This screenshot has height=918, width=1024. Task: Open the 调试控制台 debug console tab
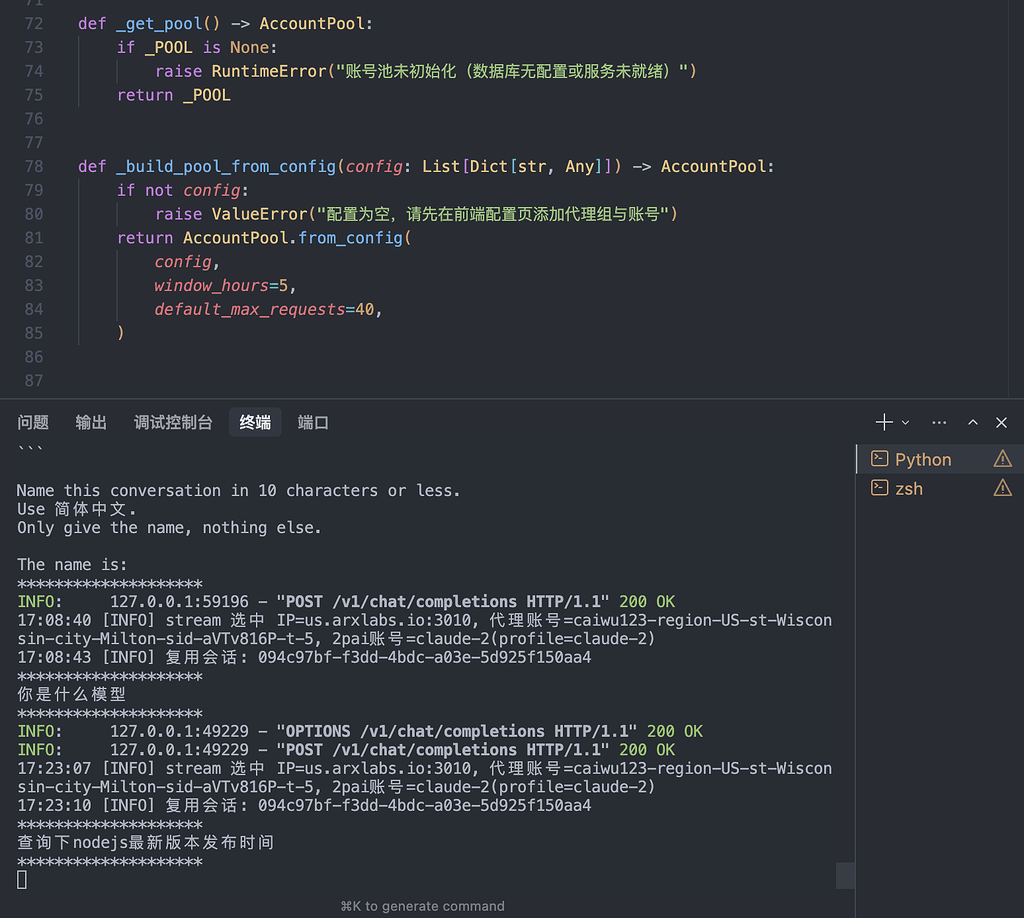173,422
